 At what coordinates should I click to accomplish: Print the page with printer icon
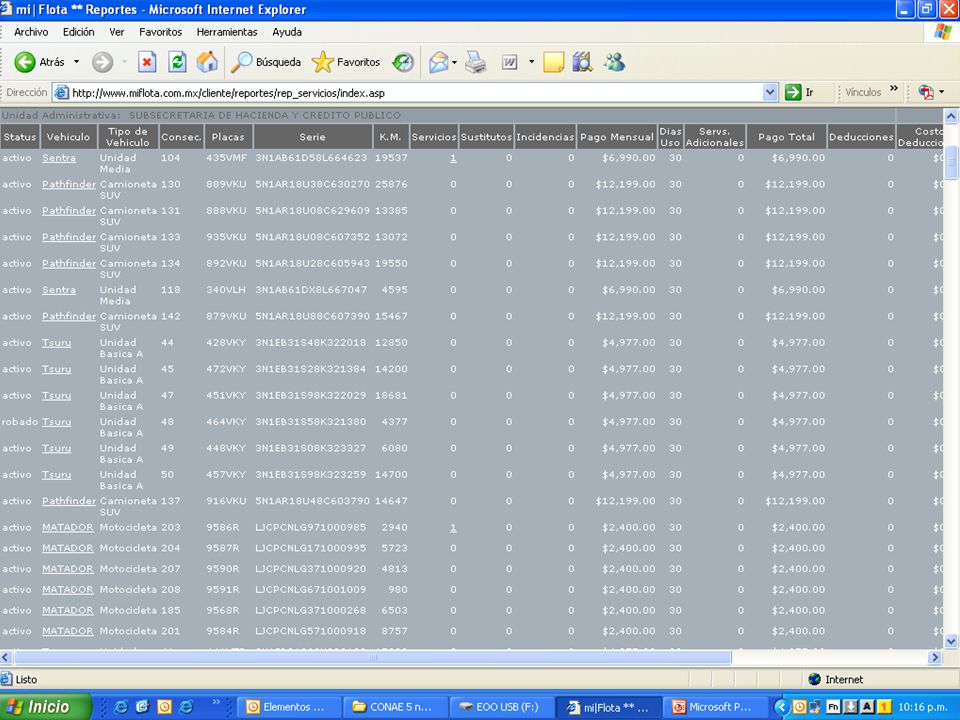pyautogui.click(x=475, y=62)
